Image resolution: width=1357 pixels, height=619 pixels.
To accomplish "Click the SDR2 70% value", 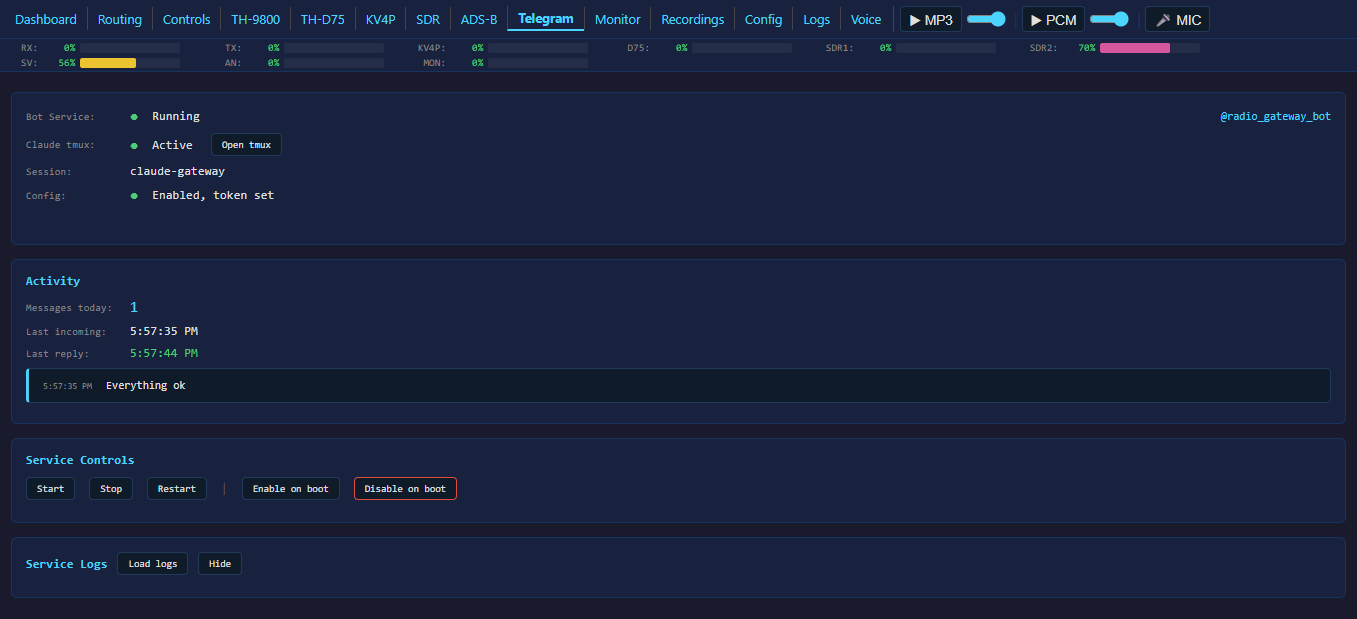I will [x=1087, y=48].
